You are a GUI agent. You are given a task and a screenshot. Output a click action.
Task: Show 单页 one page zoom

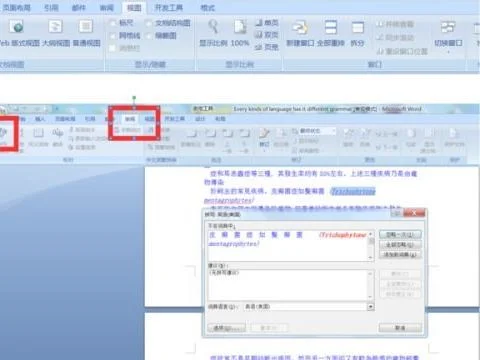tap(267, 23)
